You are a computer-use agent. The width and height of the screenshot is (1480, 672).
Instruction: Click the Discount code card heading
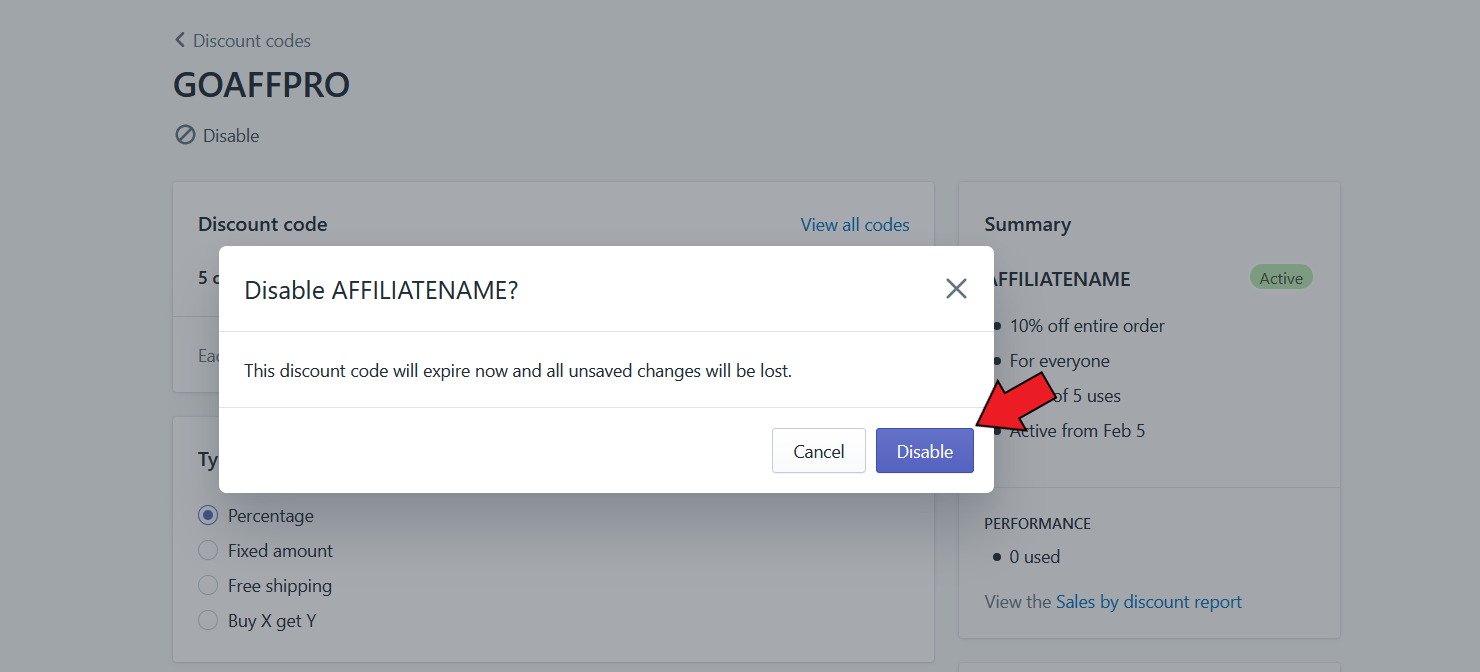pyautogui.click(x=263, y=224)
